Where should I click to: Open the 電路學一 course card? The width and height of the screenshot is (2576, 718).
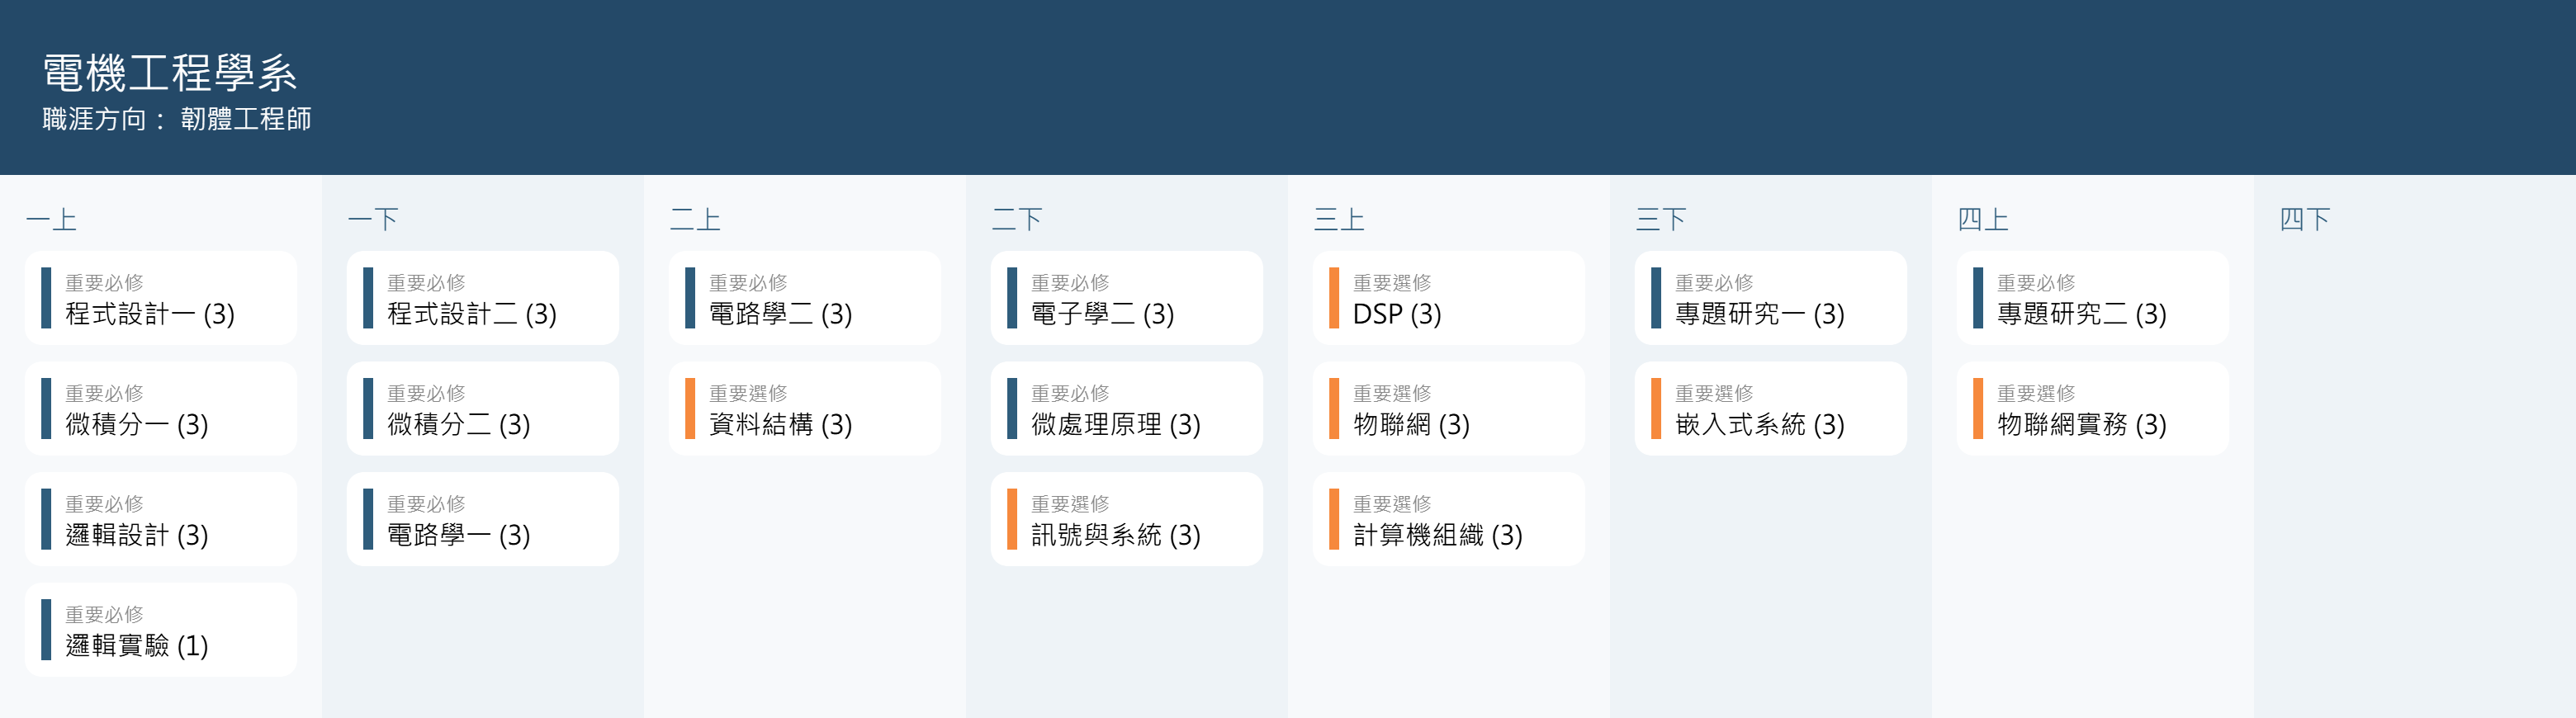click(x=482, y=520)
